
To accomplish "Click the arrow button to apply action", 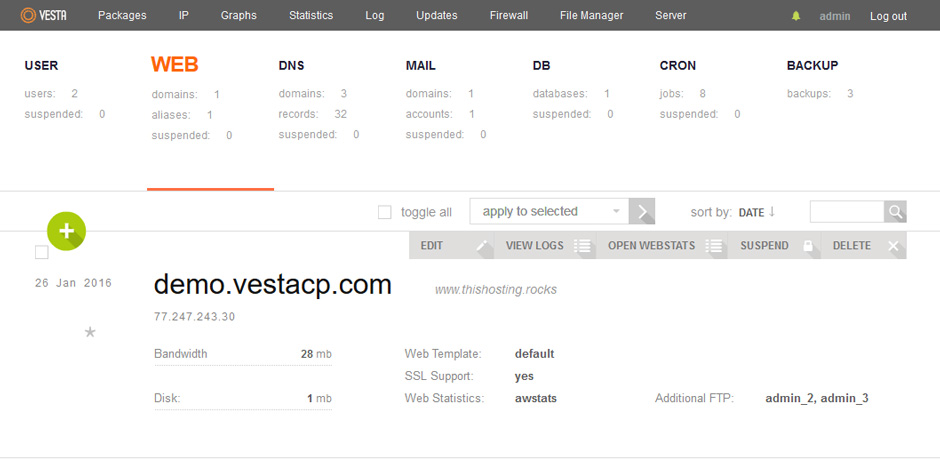I will click(642, 212).
